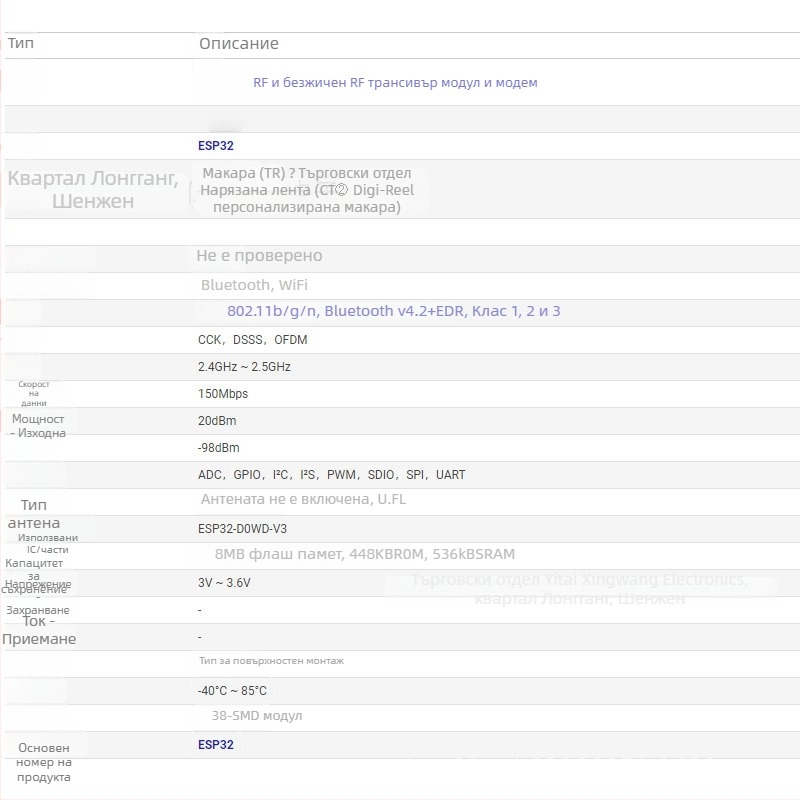Click the Основен номер на продукта label
This screenshot has width=800, height=800.
pos(44,762)
